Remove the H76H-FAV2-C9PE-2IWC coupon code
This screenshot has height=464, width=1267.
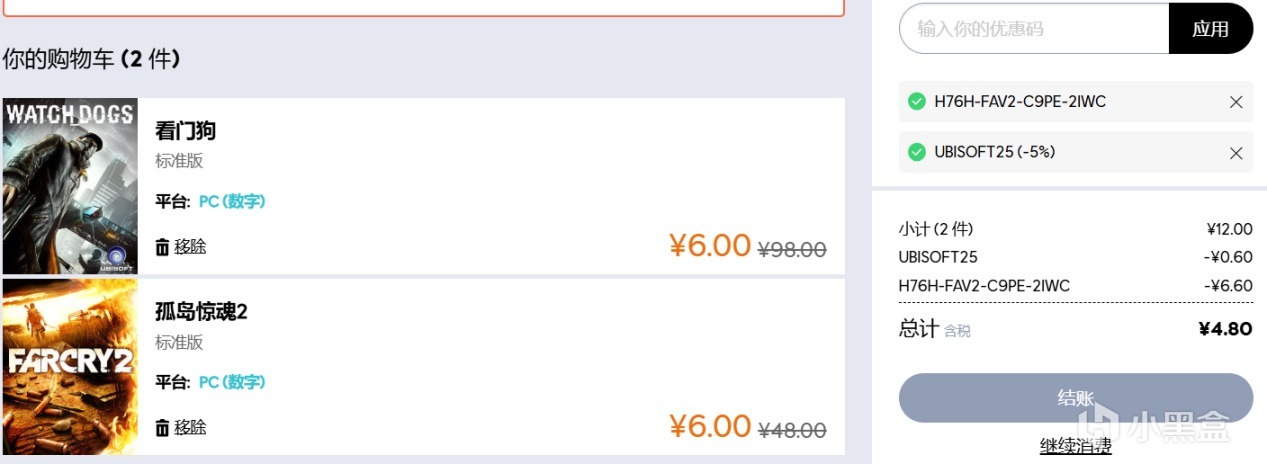tap(1236, 102)
